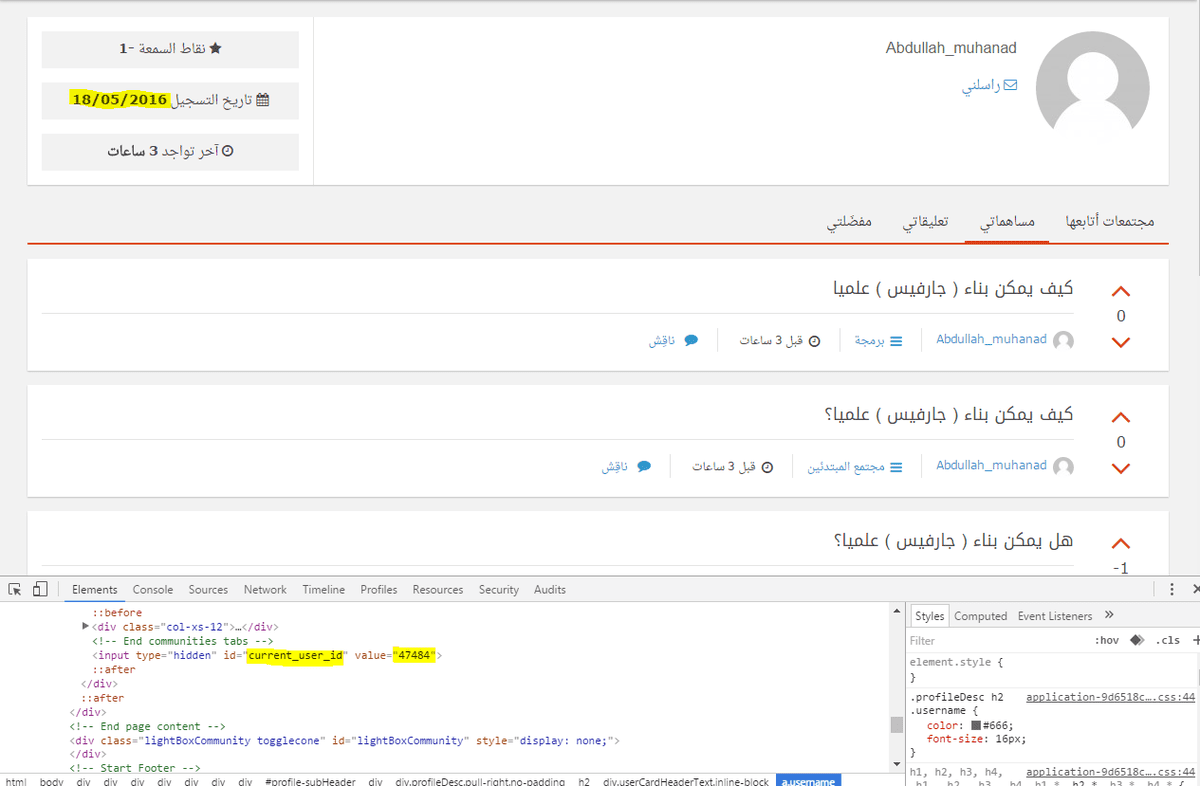This screenshot has height=786, width=1200.
Task: Open the Network tab
Action: (265, 590)
